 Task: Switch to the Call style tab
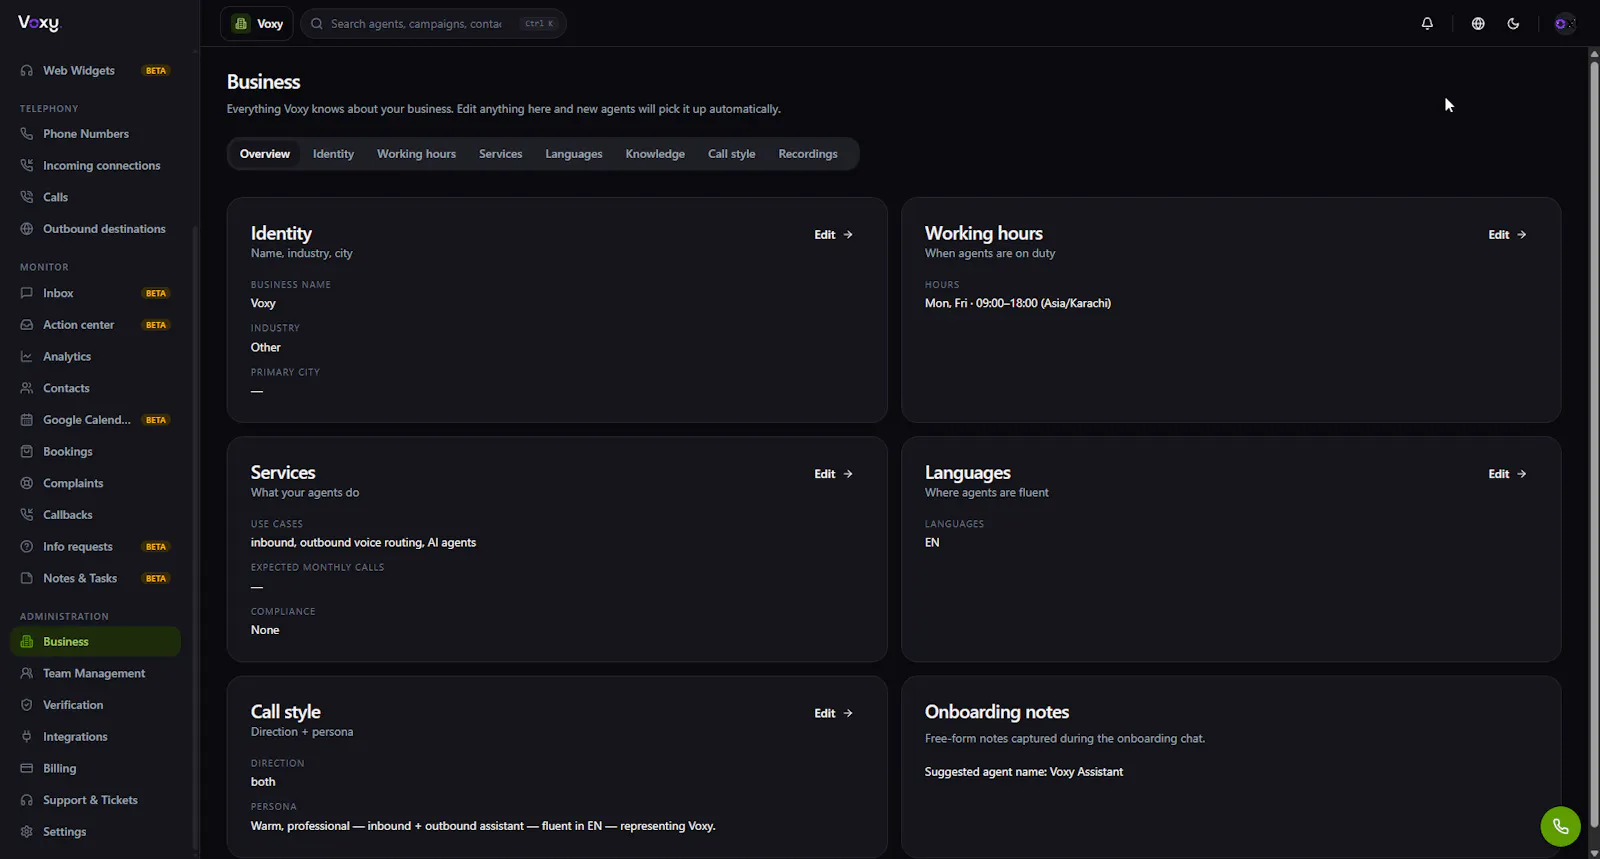732,154
